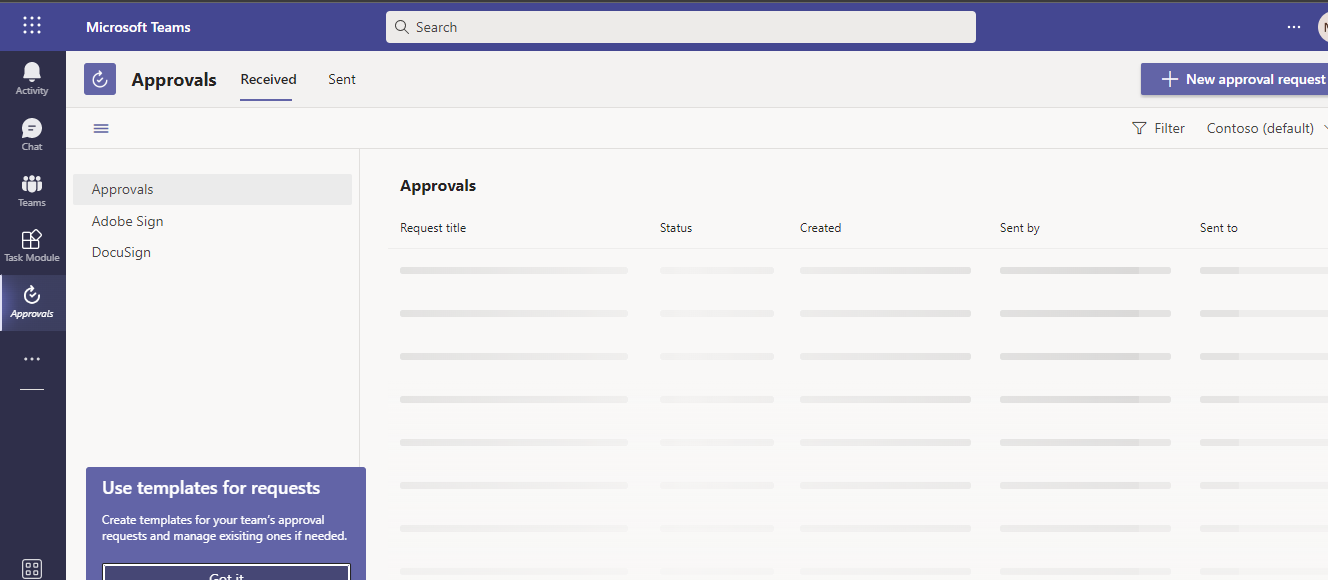
Task: Open the top bar ellipsis settings menu
Action: click(1294, 27)
